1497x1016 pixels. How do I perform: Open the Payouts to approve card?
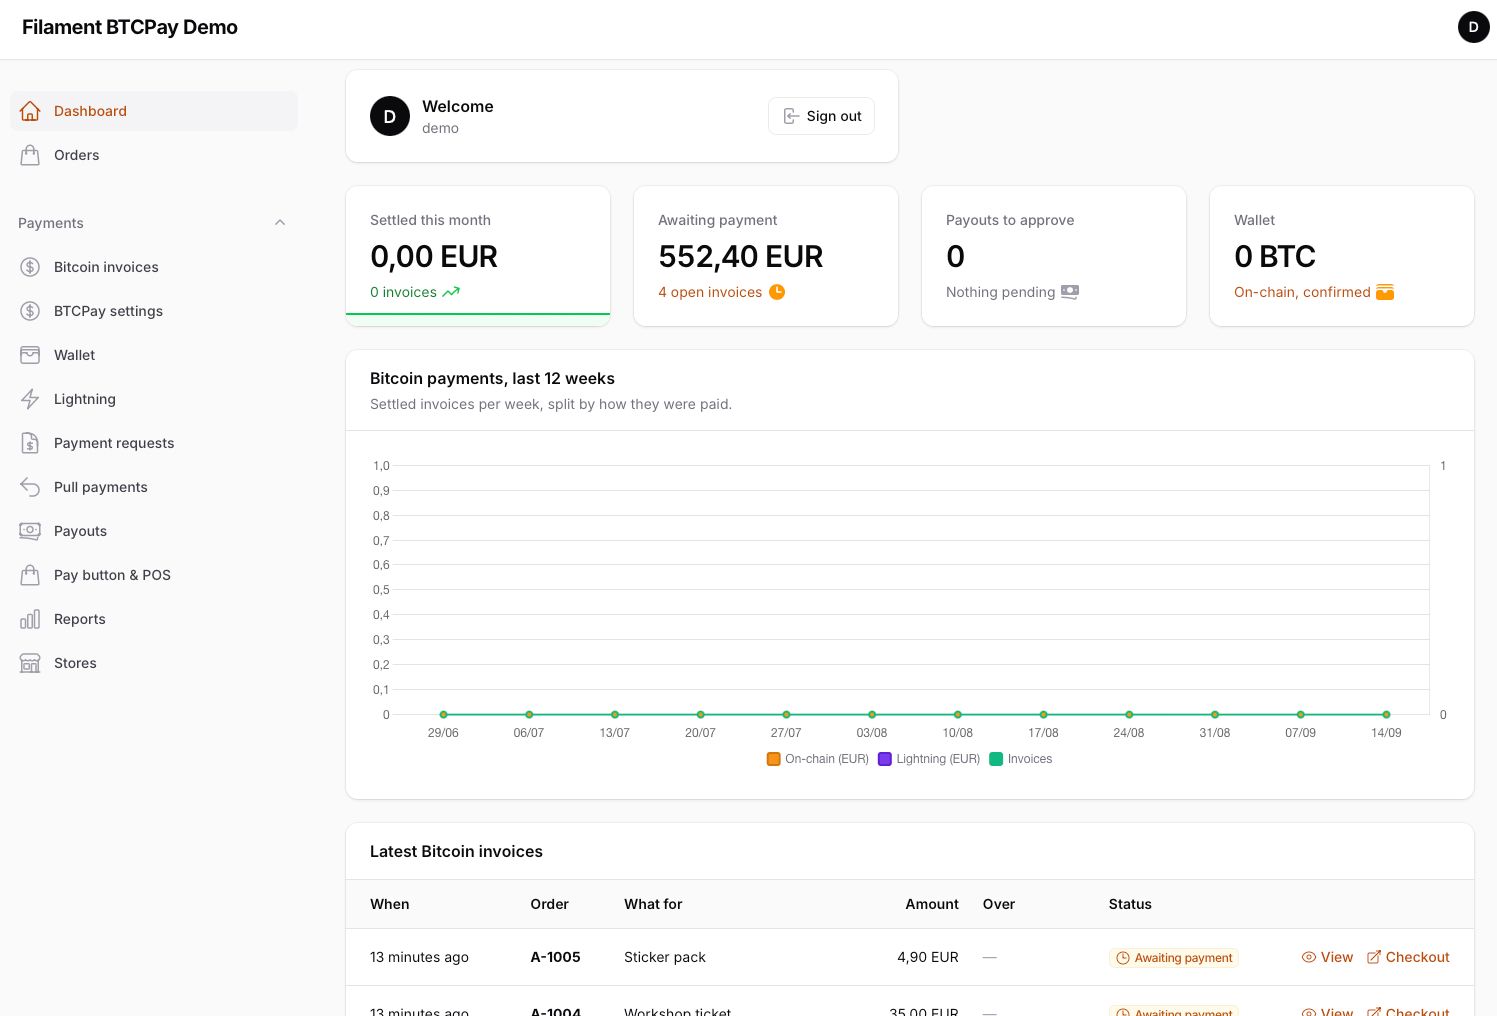pos(1054,256)
